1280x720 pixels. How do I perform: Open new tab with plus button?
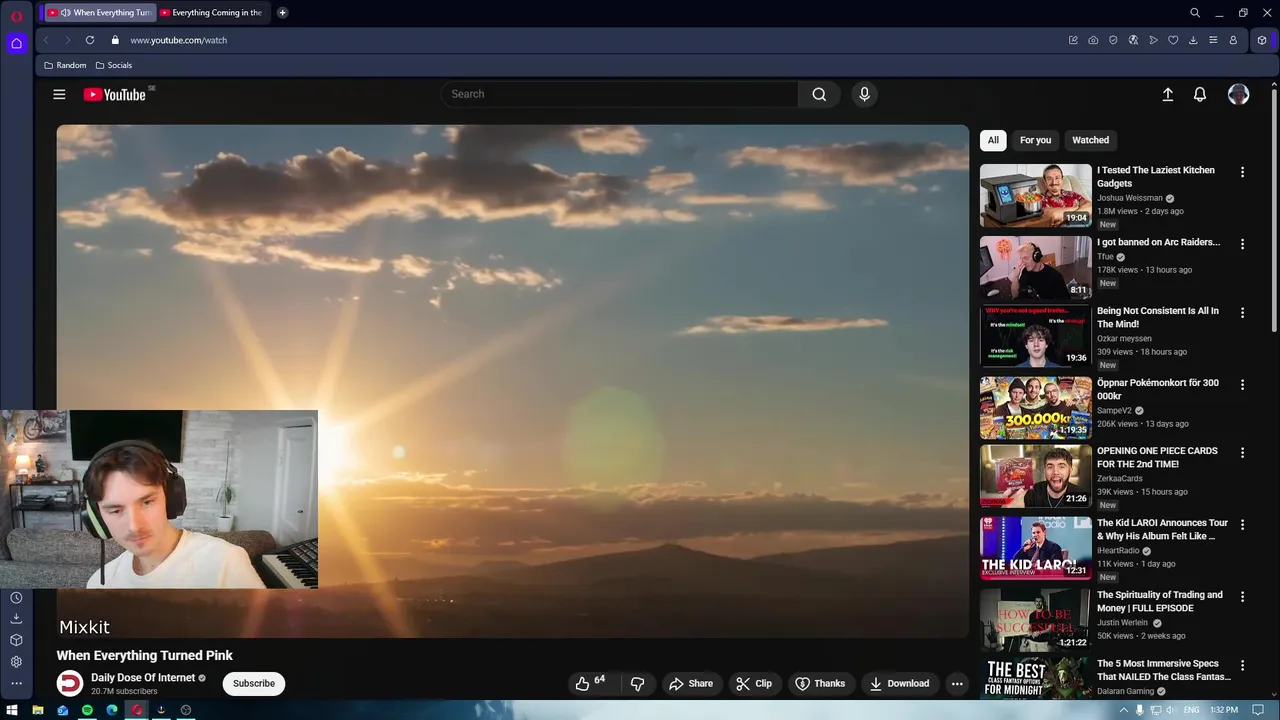(282, 13)
